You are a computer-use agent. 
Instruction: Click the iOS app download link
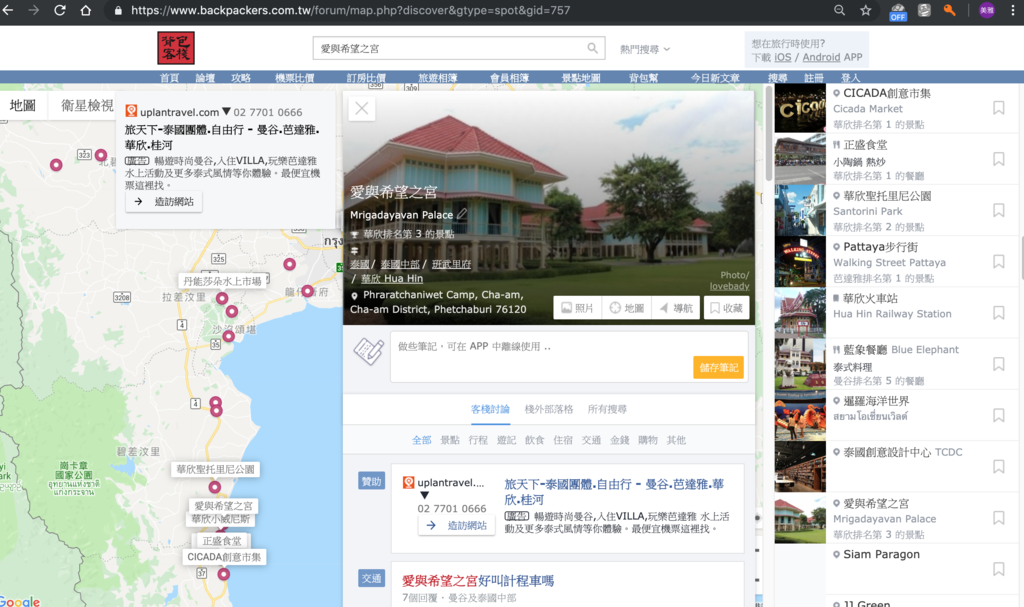point(782,57)
